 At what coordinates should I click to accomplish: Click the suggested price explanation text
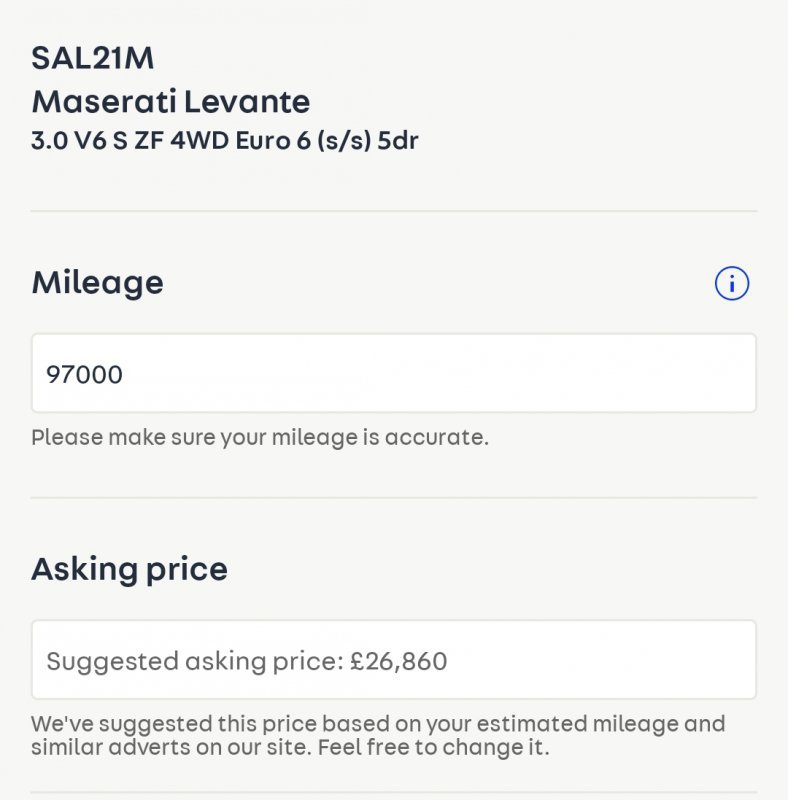378,735
